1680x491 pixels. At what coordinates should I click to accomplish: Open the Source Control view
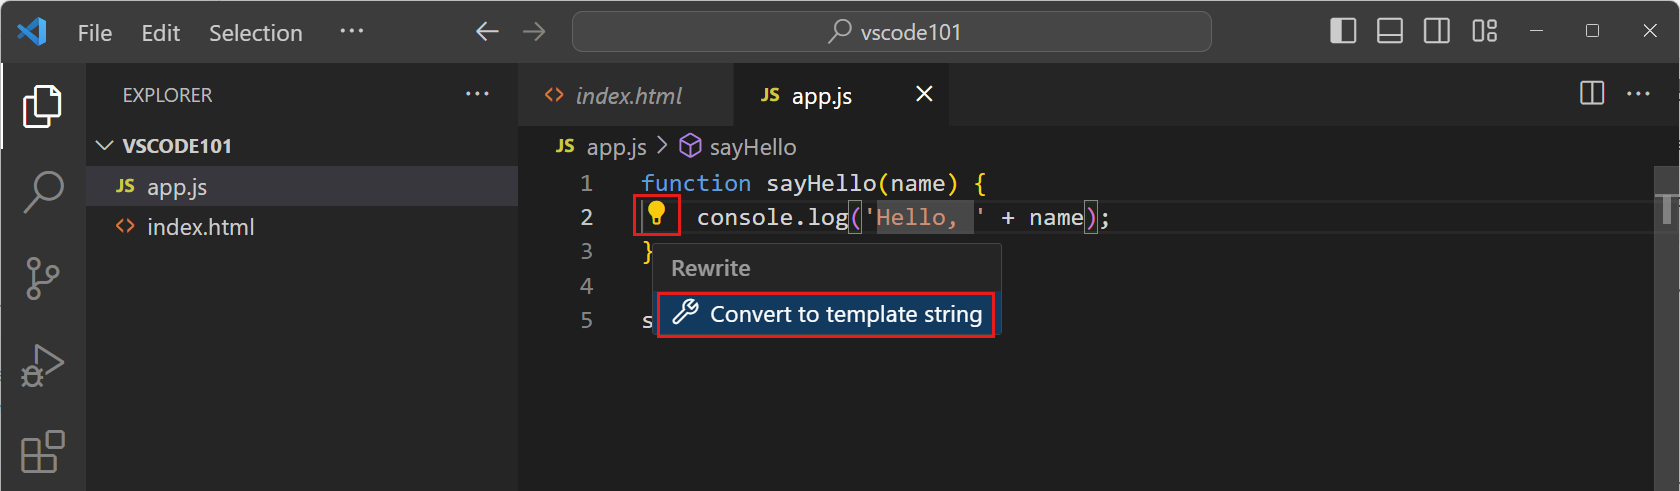(43, 278)
